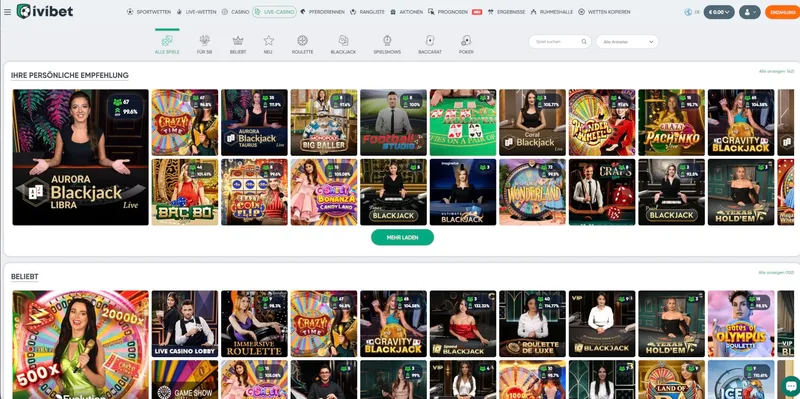
Task: Click the search magnifier icon
Action: pos(584,42)
